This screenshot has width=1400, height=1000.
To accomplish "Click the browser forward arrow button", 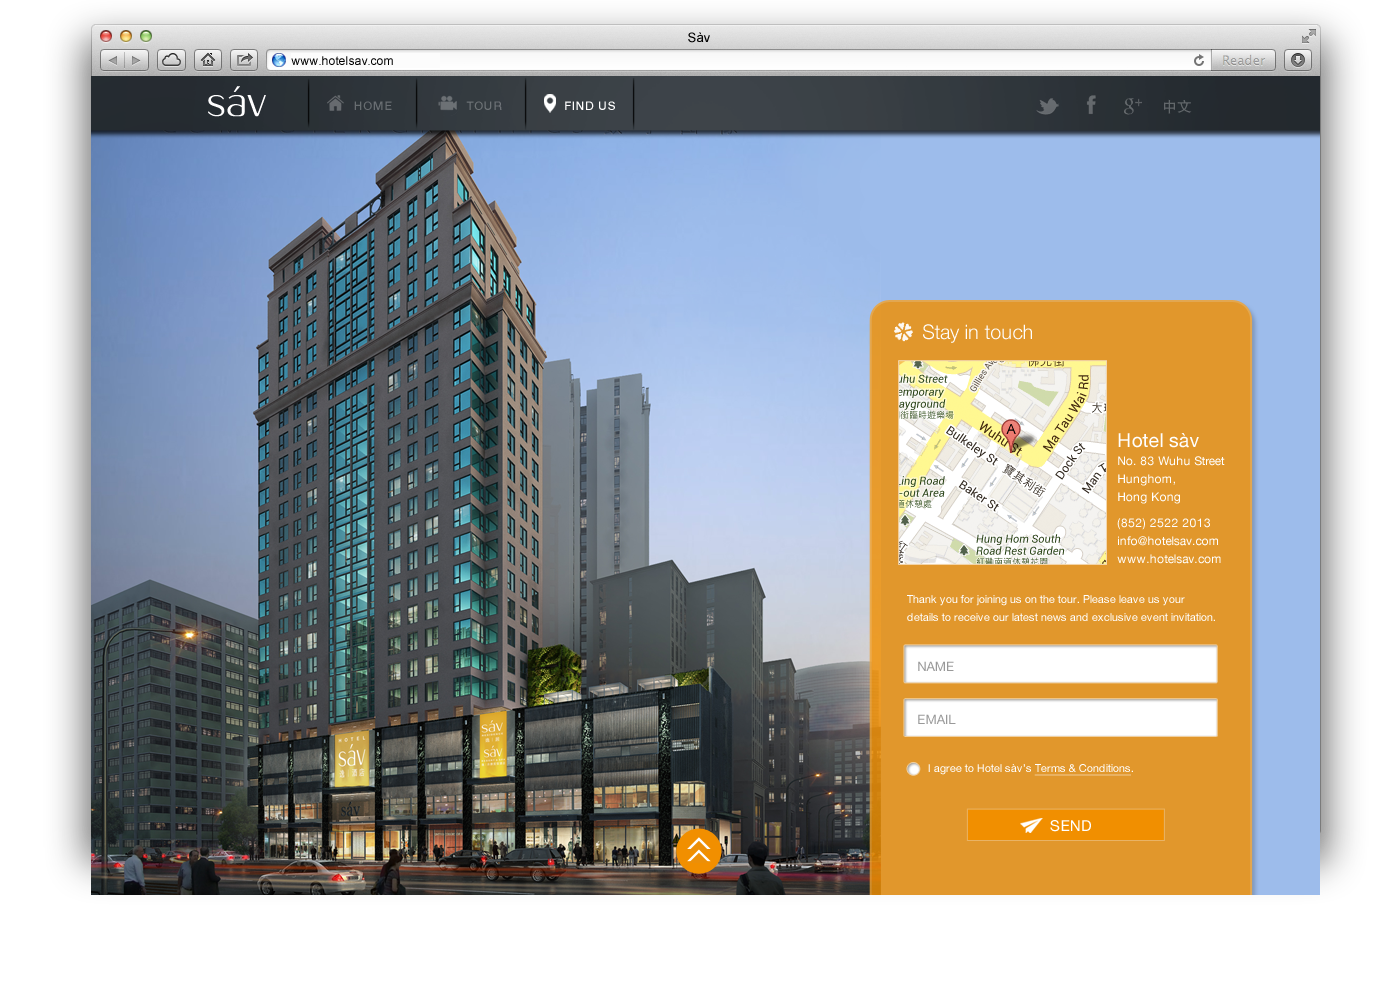I will pos(137,60).
